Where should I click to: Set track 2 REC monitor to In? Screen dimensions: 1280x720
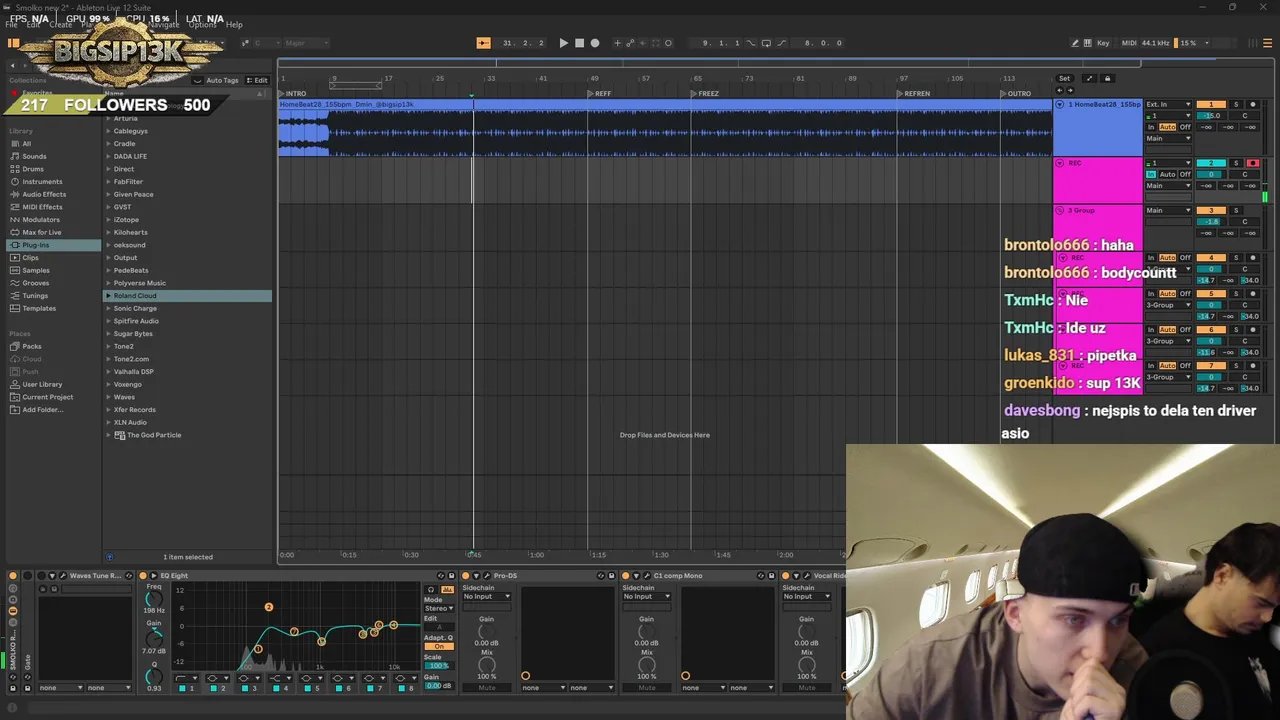click(x=1151, y=175)
